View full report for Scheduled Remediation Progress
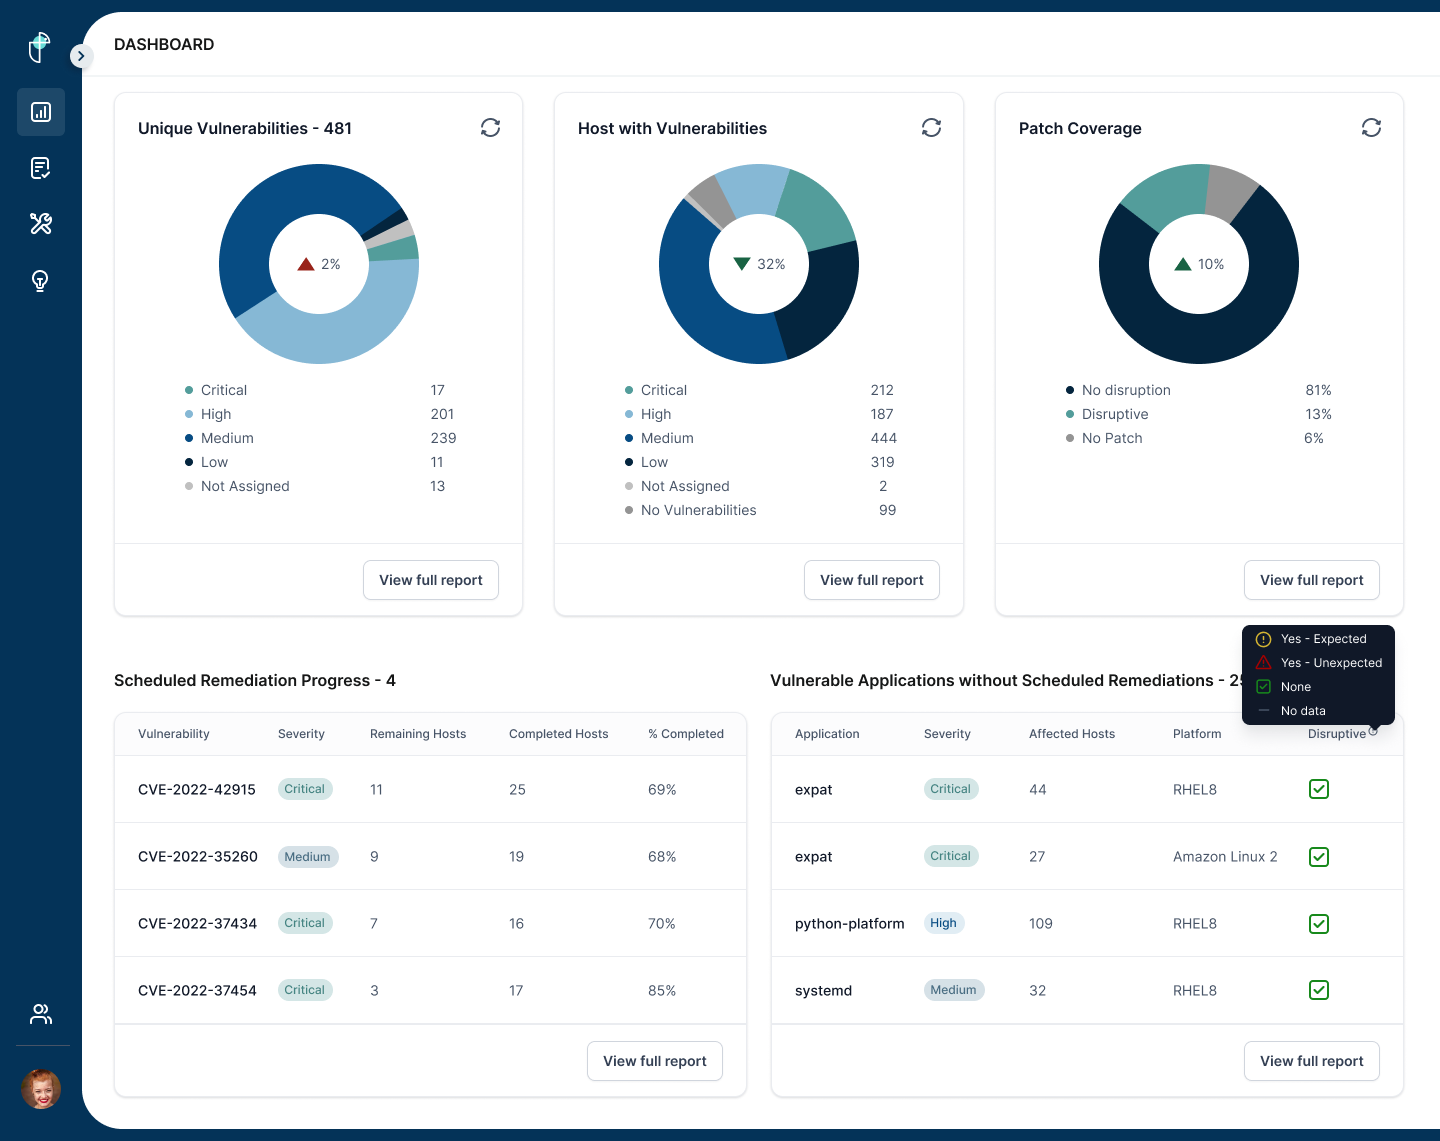 coord(655,1061)
